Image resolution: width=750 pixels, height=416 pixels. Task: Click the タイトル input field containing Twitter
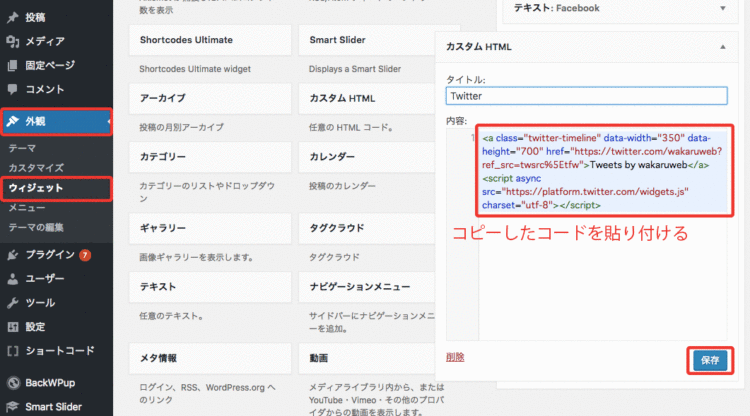(x=586, y=96)
